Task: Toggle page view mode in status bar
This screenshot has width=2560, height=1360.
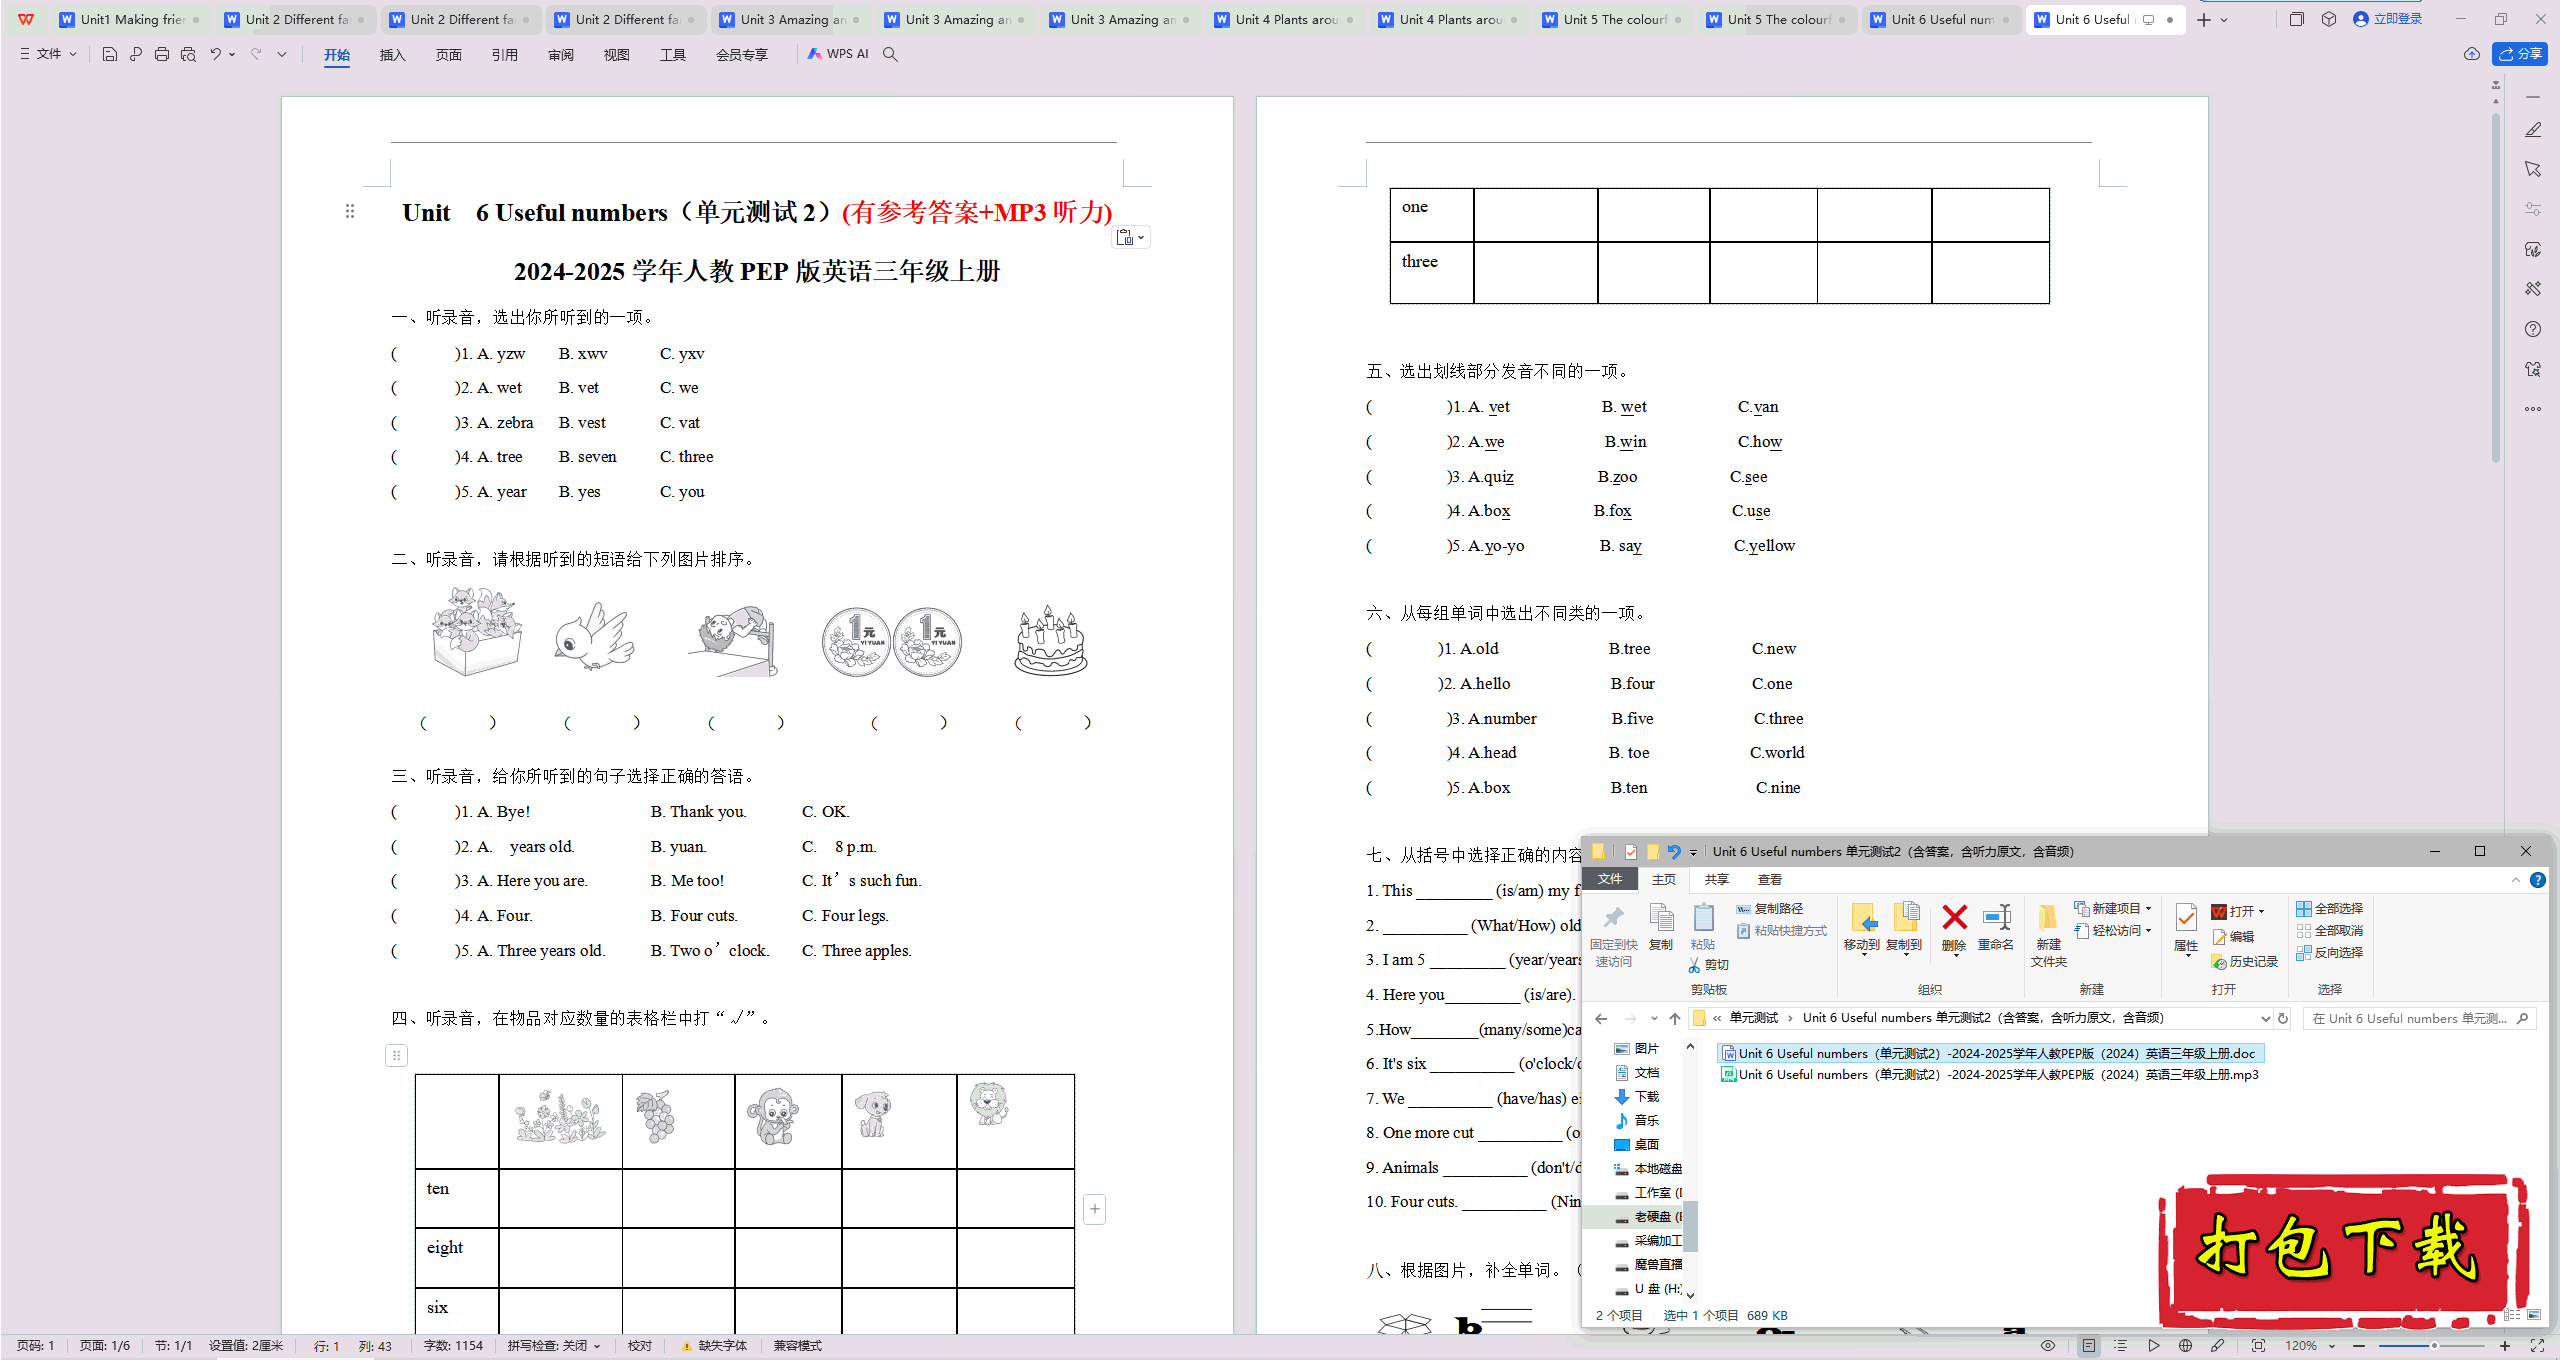Action: [x=2089, y=1346]
